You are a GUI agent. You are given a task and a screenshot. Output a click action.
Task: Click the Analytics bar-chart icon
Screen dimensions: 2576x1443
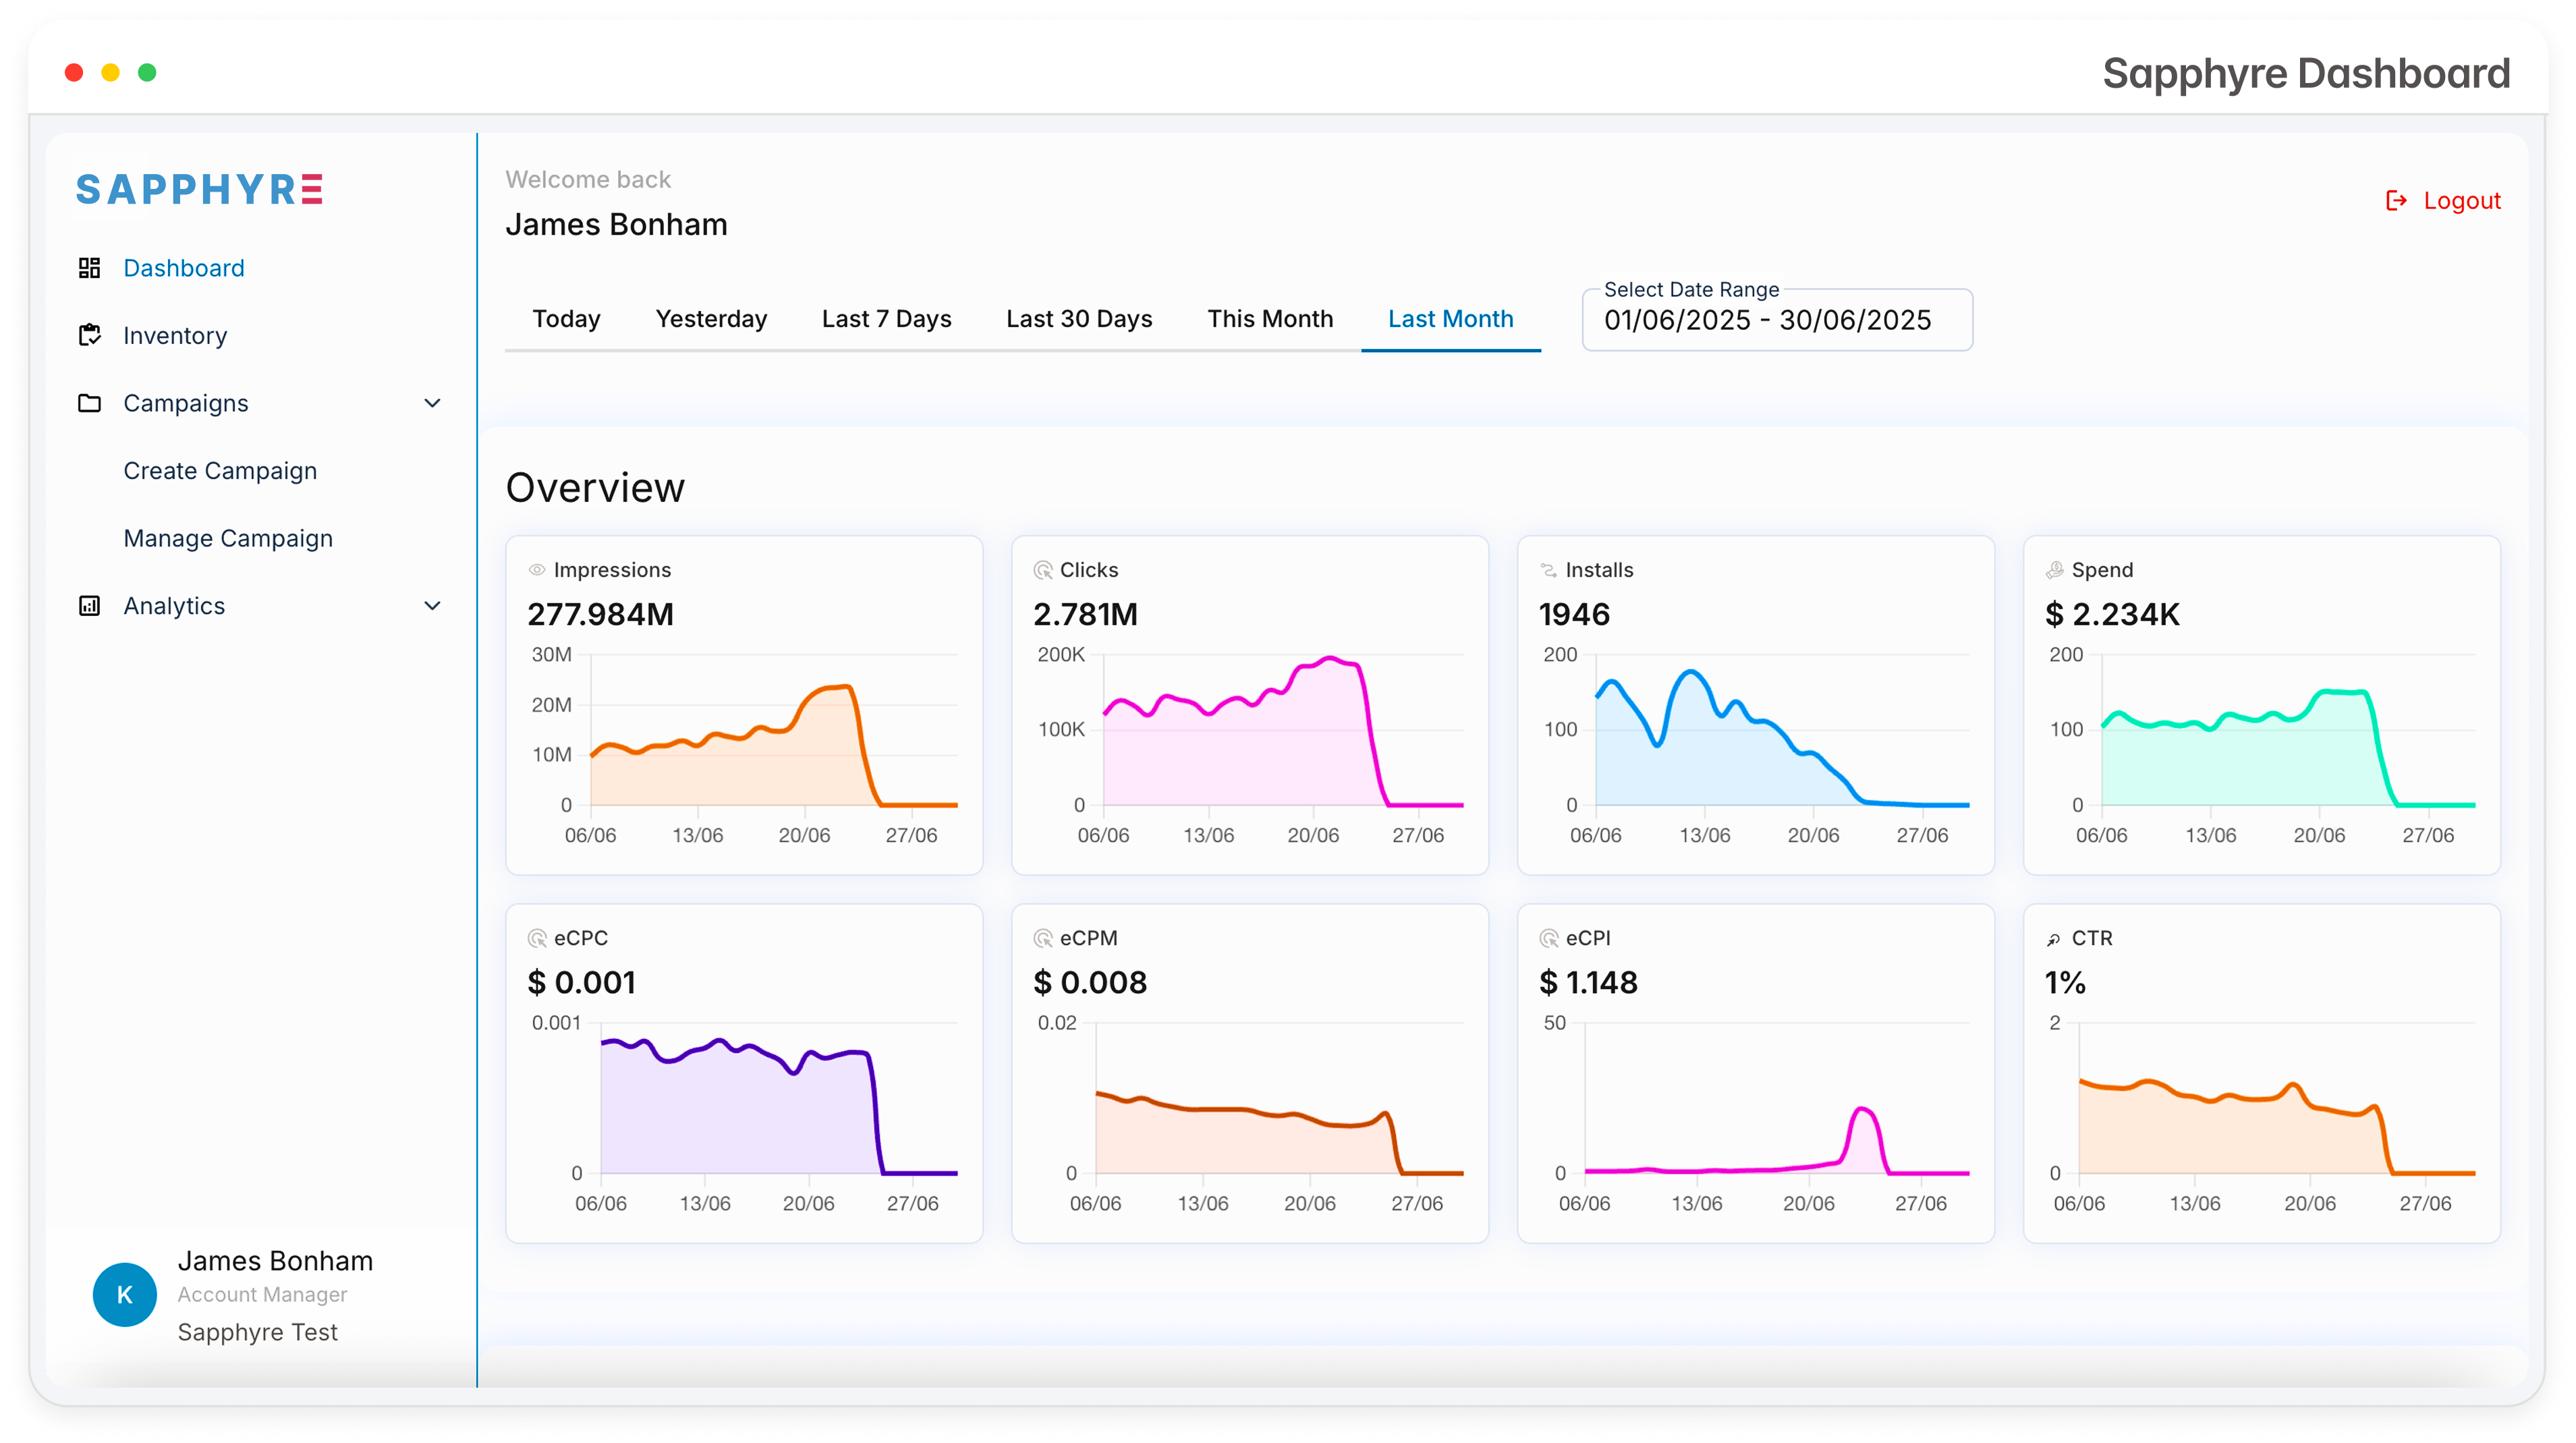click(x=90, y=605)
